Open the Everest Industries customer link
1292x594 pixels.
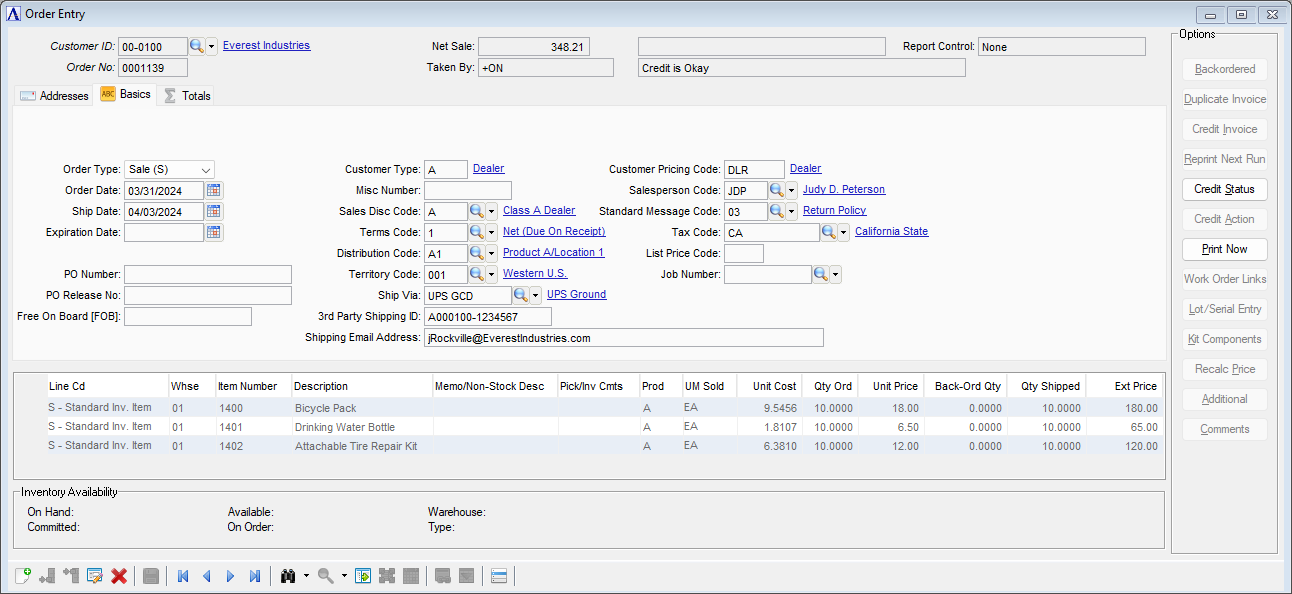pos(266,46)
